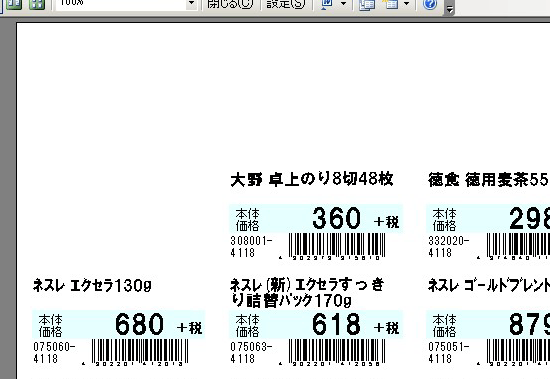Expand the new object dropdown arrow
The image size is (550, 379).
coord(407,4)
